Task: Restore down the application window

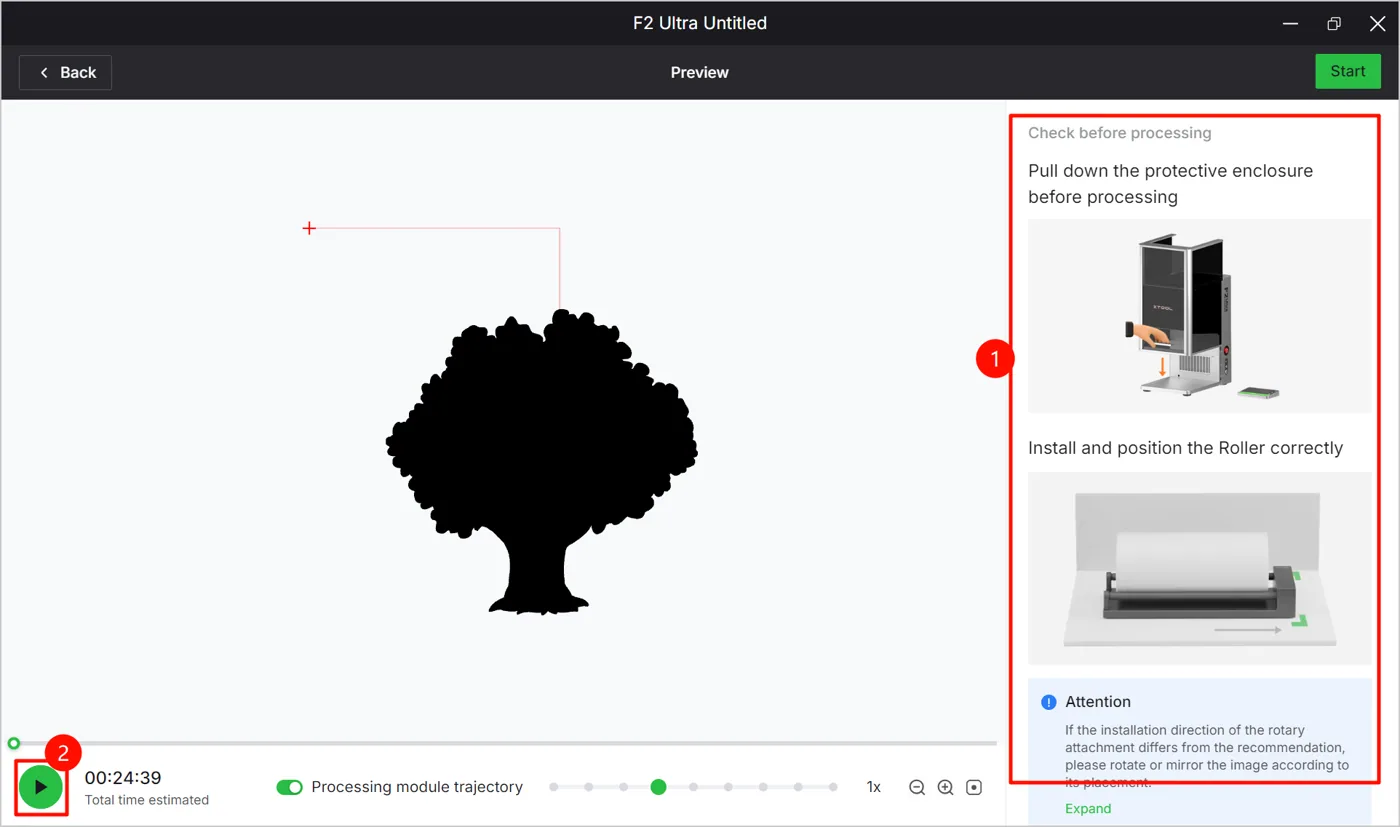Action: pyautogui.click(x=1333, y=23)
